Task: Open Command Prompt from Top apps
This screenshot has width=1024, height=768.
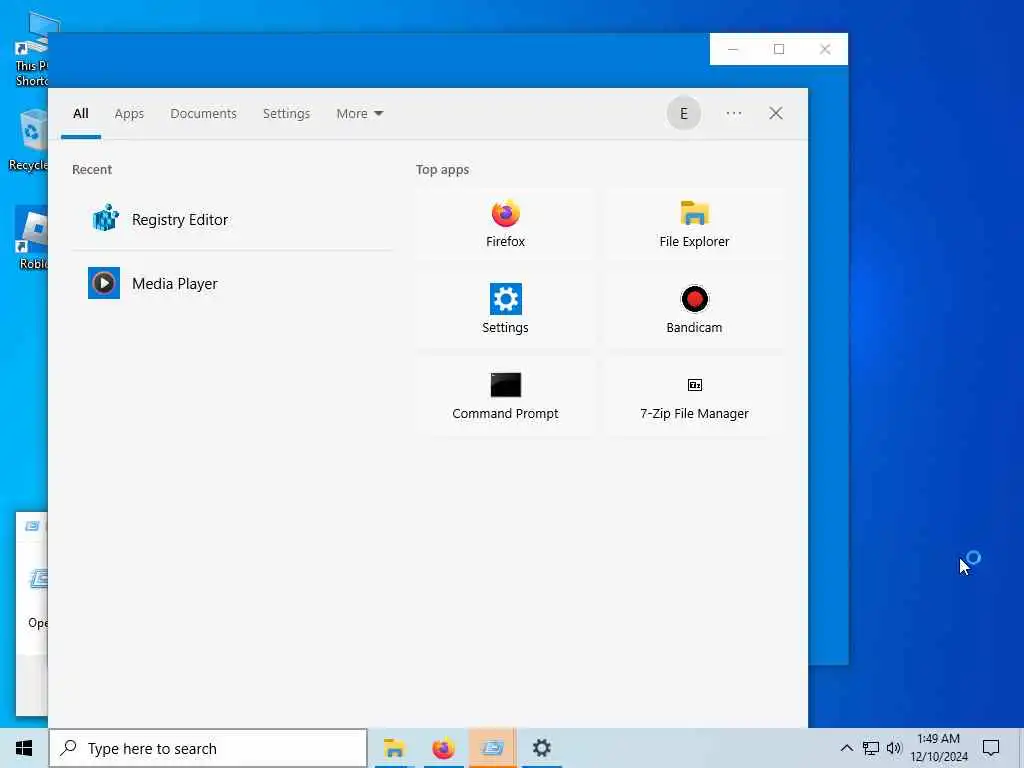Action: pos(505,396)
